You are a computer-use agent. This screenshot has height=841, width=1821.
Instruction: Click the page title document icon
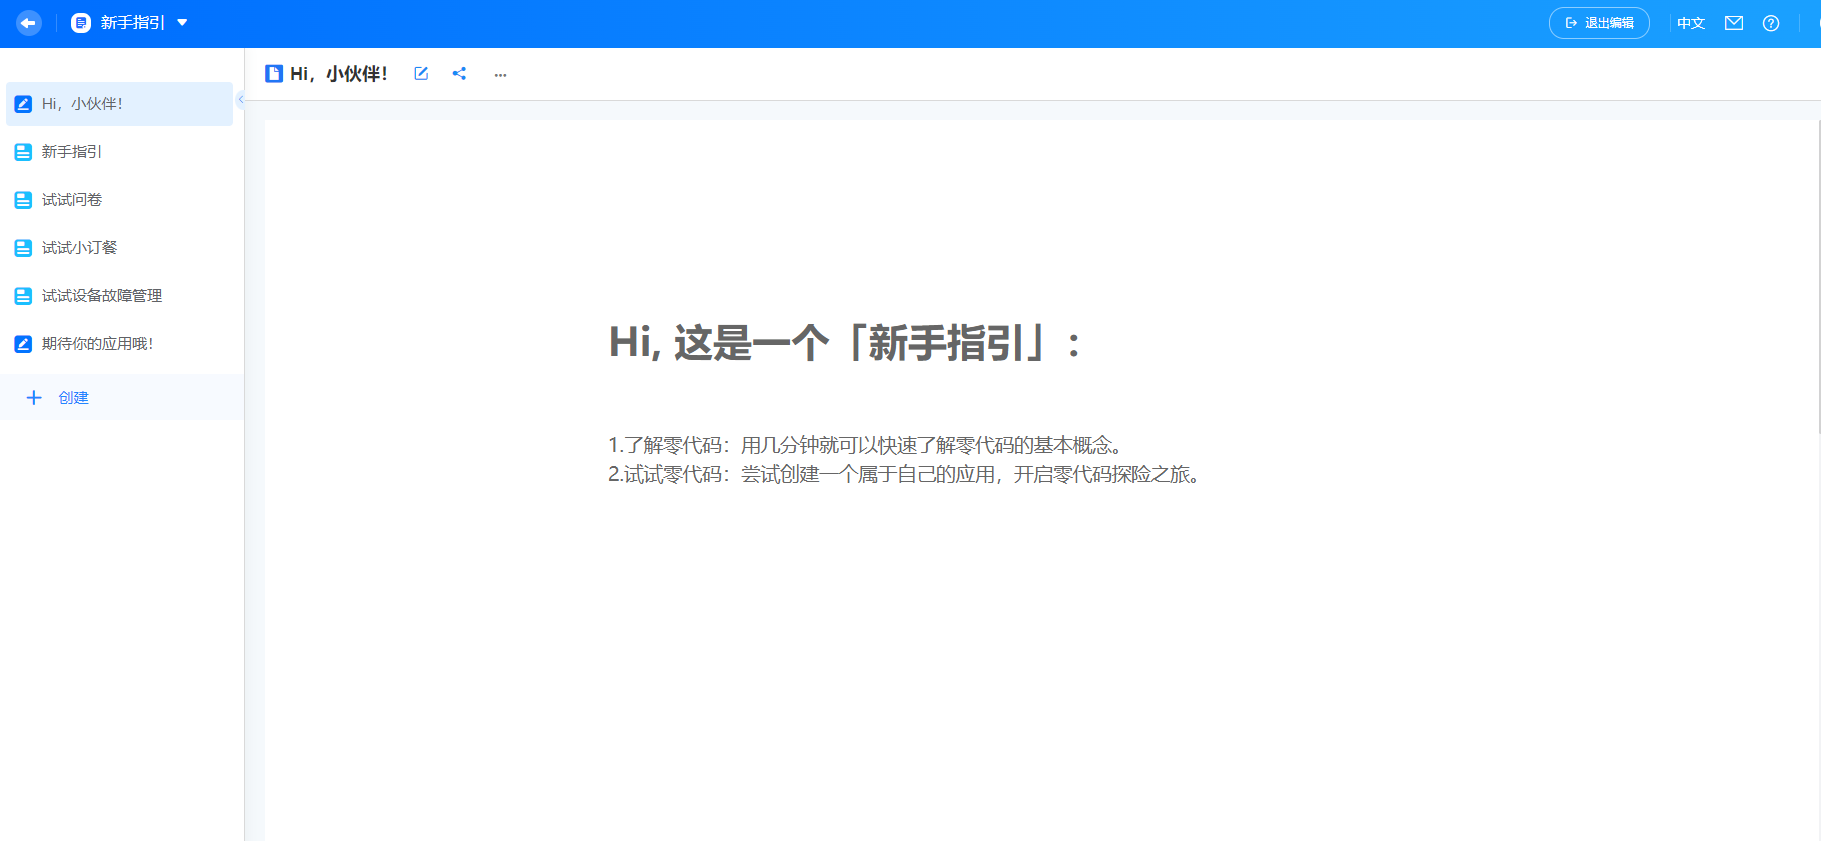(x=274, y=74)
